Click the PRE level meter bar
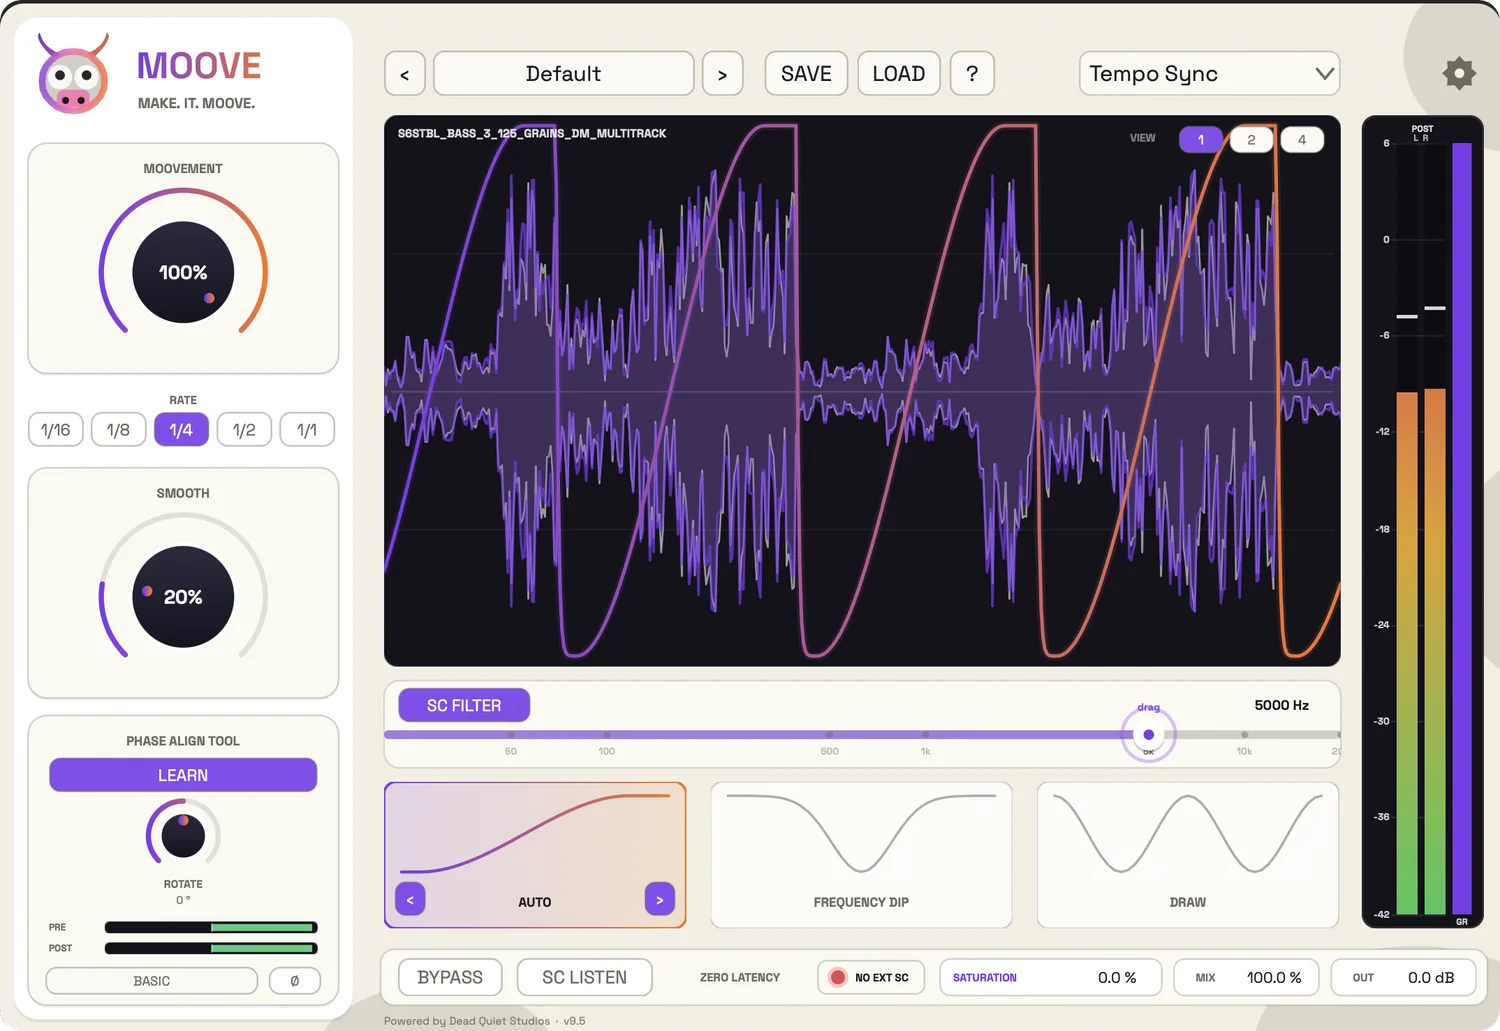 click(x=211, y=927)
